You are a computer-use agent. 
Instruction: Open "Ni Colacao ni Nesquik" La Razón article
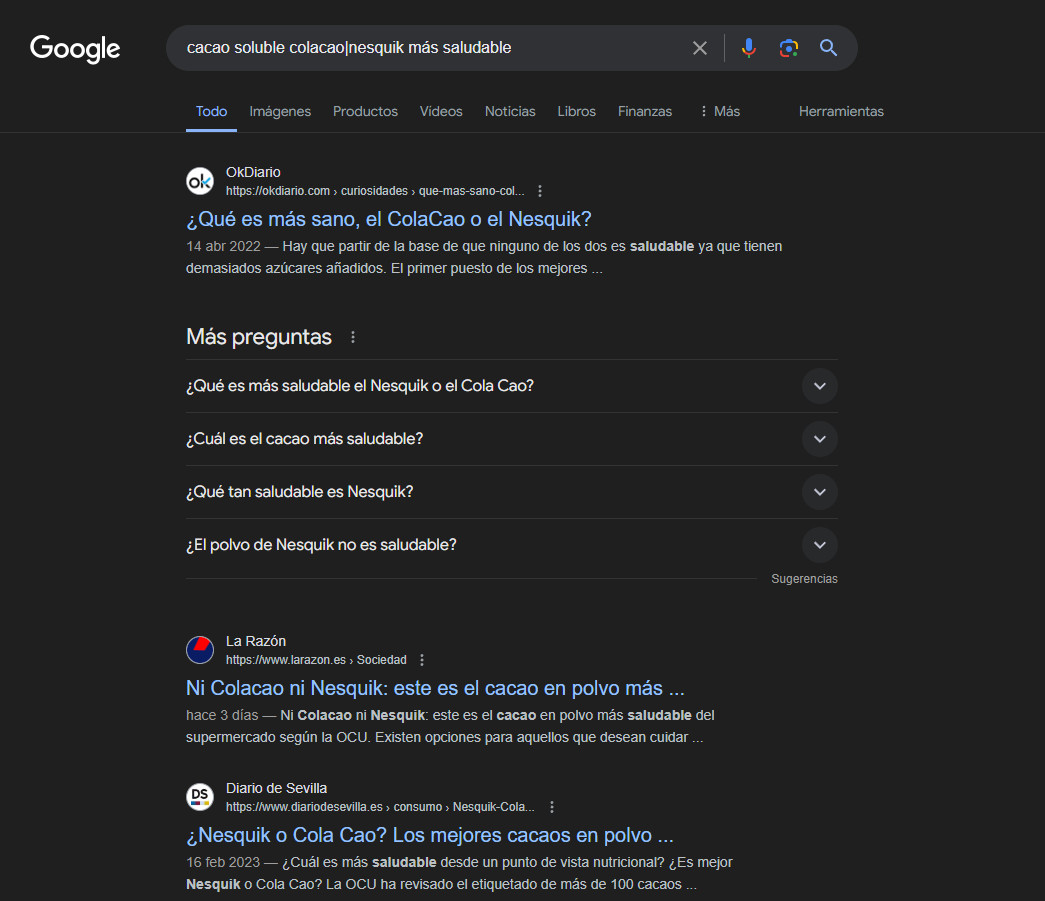(435, 688)
